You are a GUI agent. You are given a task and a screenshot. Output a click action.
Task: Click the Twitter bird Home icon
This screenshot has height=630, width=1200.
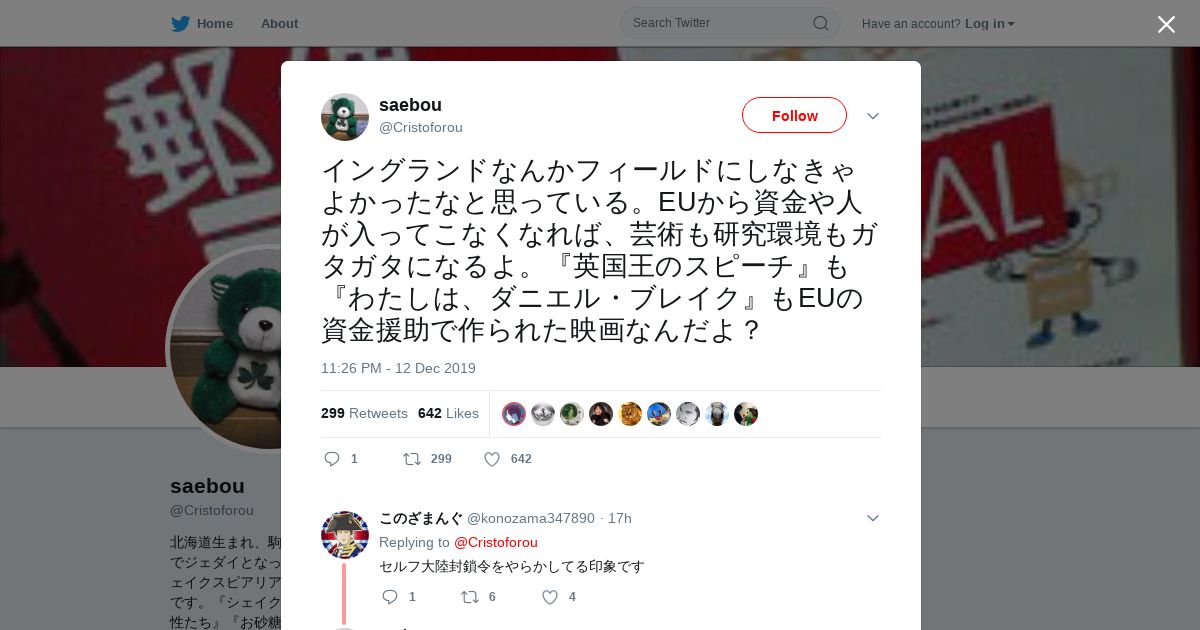coord(180,24)
